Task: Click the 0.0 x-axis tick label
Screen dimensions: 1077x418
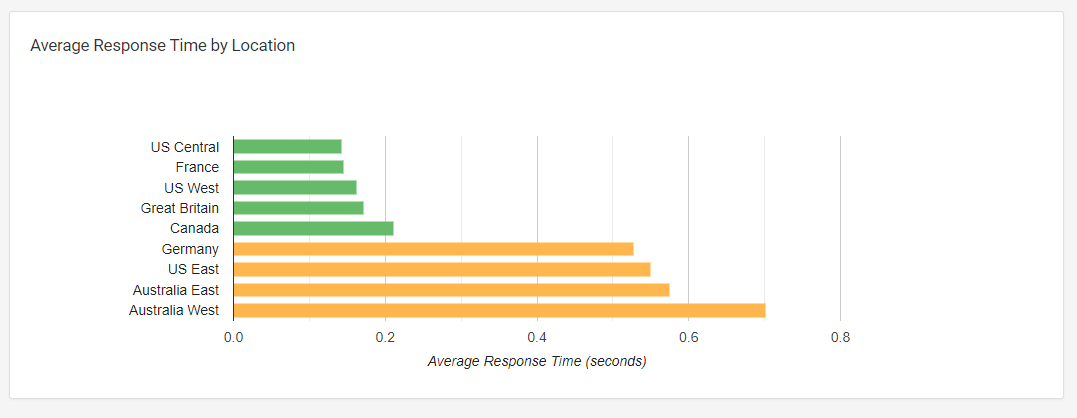Action: [233, 337]
